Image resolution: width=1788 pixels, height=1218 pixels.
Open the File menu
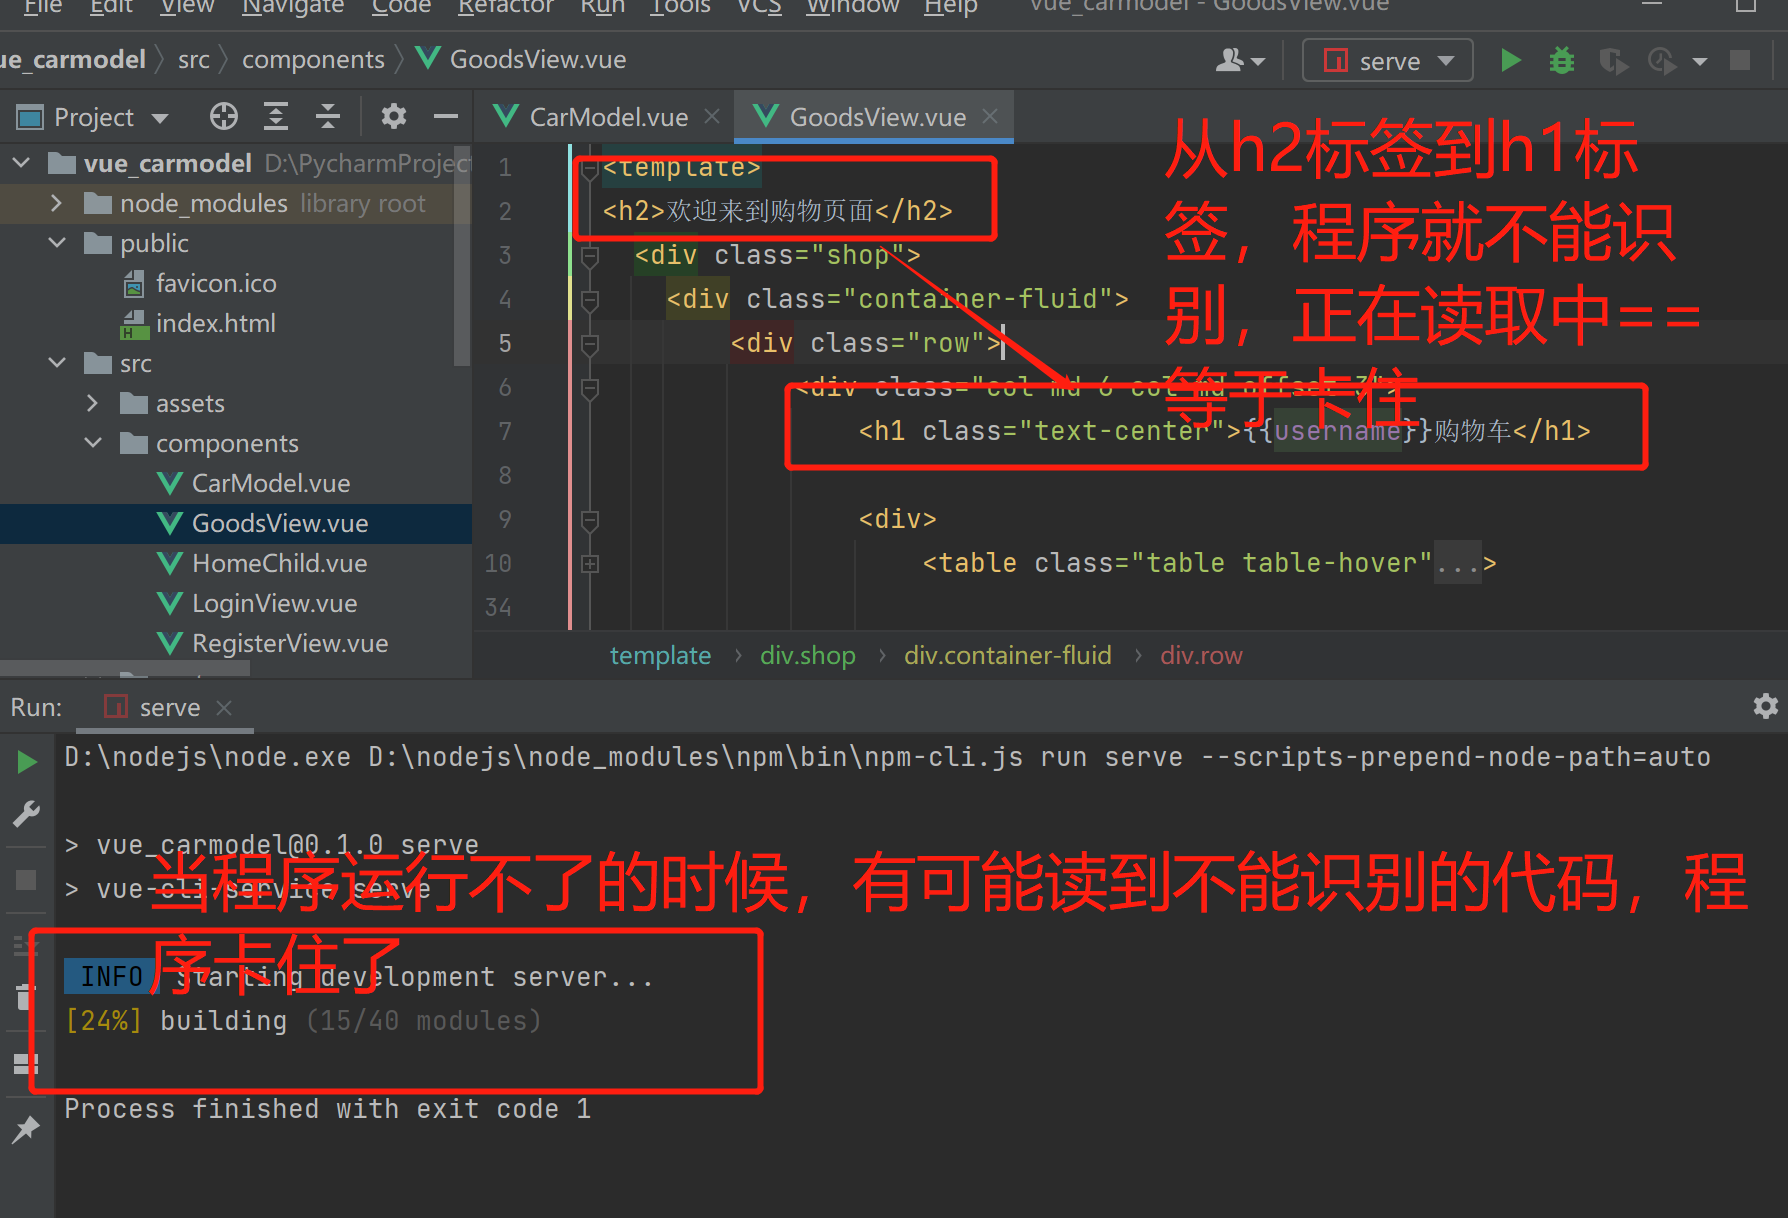click(42, 7)
